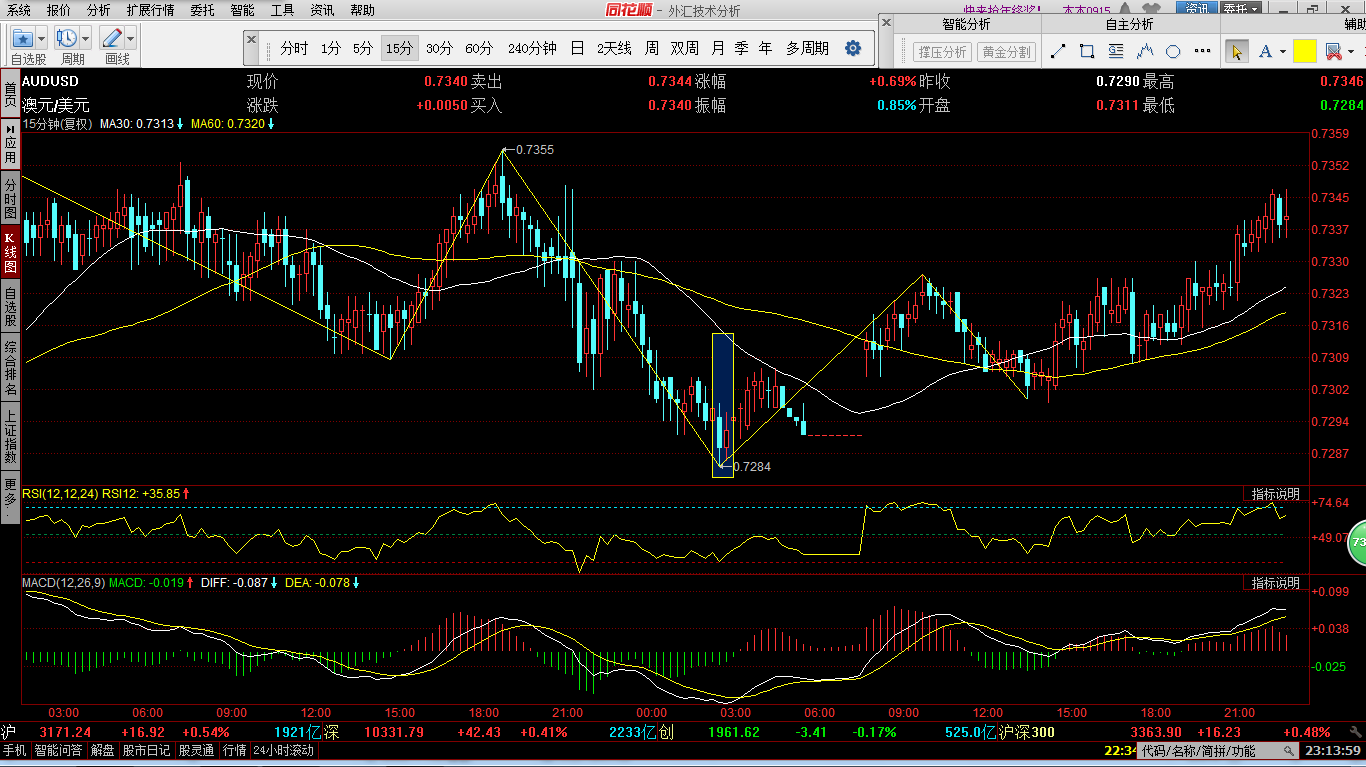
Task: Select the text A annotation tool
Action: pyautogui.click(x=1265, y=51)
